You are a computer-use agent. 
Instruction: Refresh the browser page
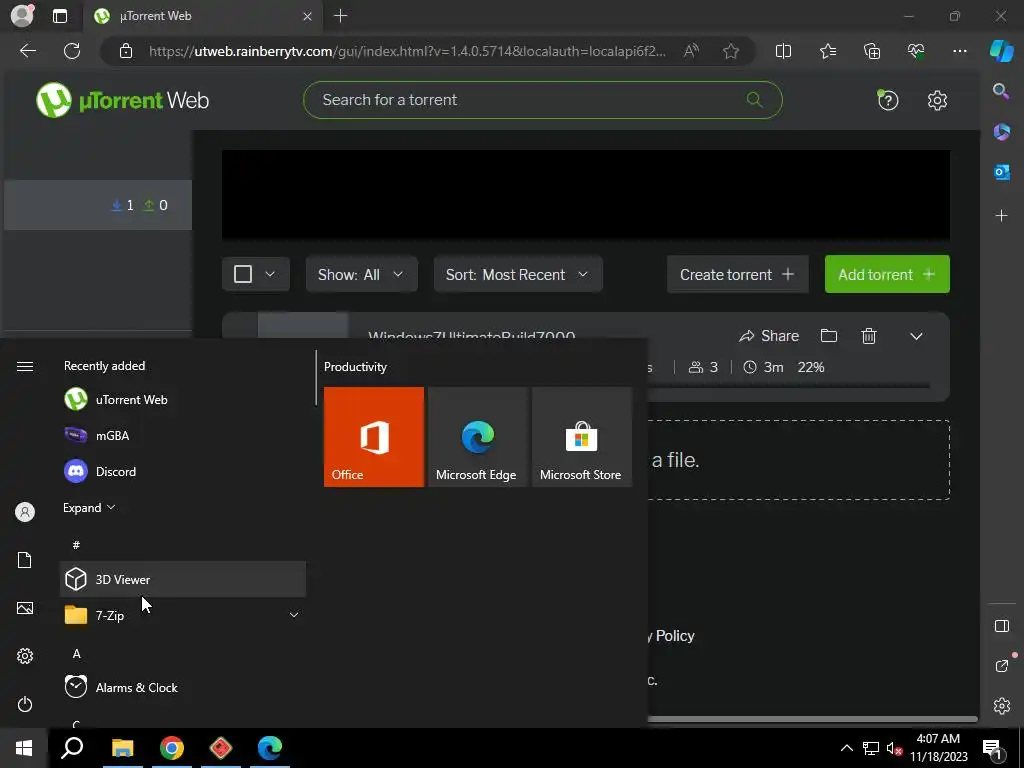point(72,51)
